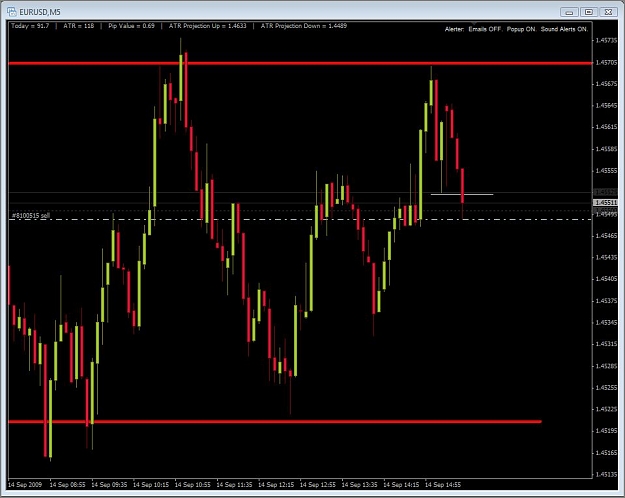Restore the EURUSD,M5 chart window size
Viewport: 625px width, 498px height.
click(x=589, y=12)
